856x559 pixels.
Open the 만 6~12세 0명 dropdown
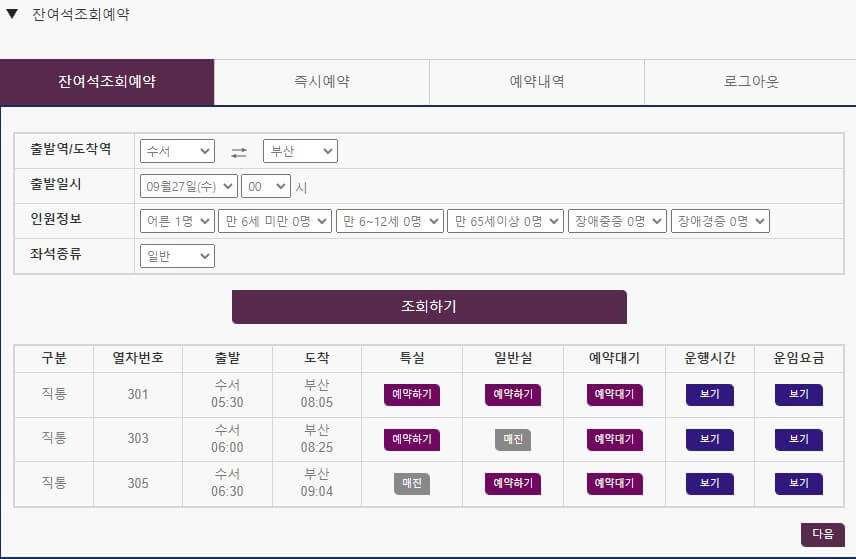pyautogui.click(x=390, y=221)
